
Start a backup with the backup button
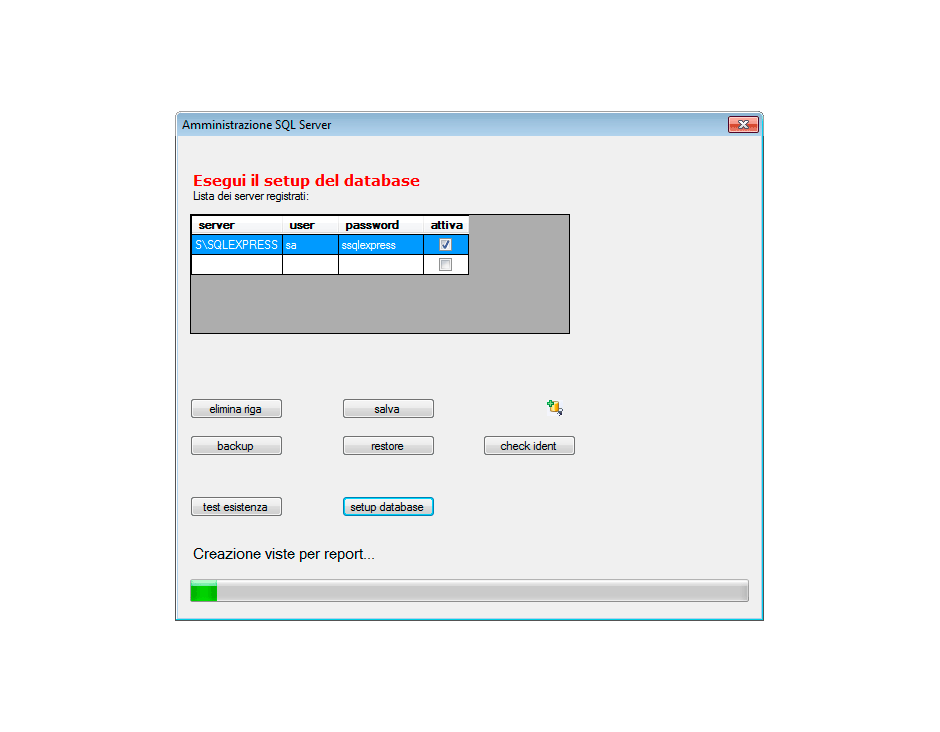(x=236, y=446)
